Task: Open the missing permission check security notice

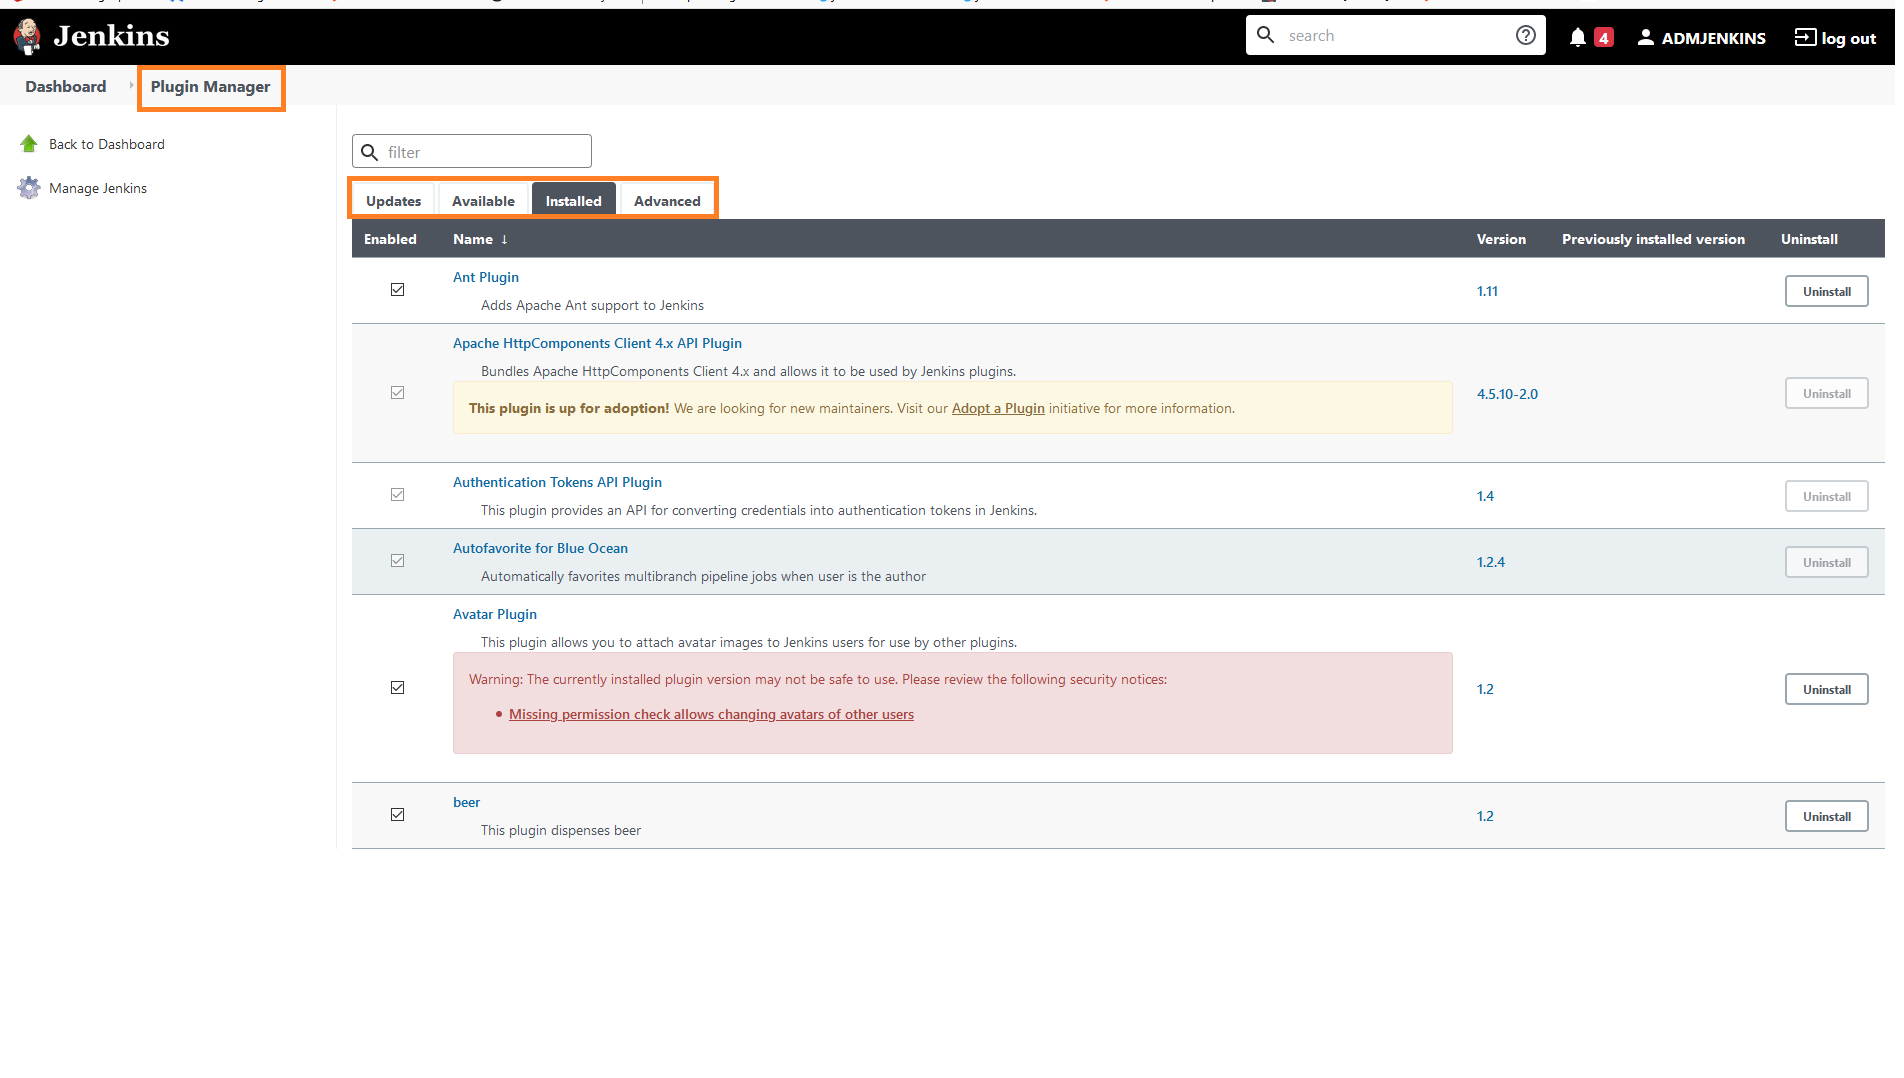Action: tap(711, 714)
